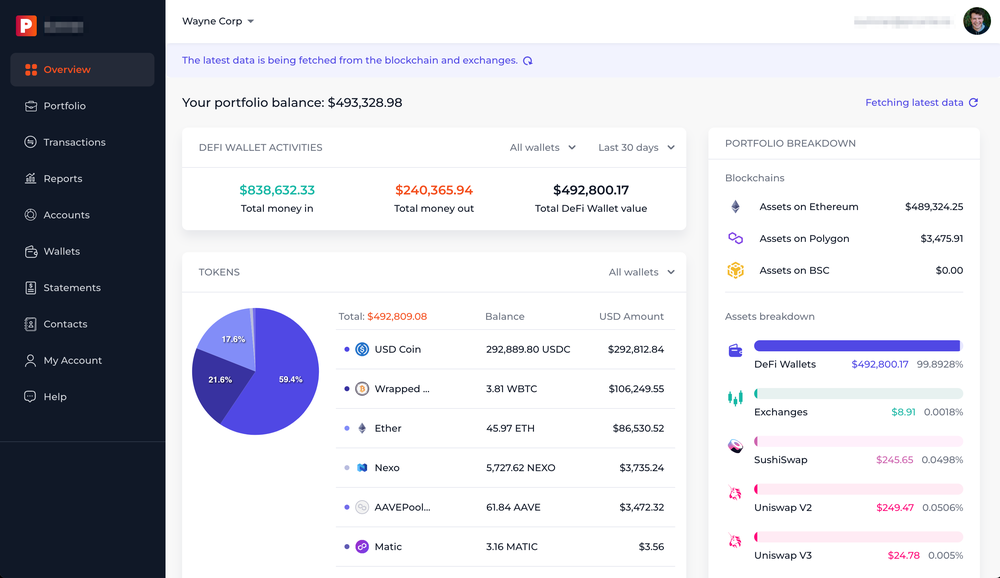Click the SushiSwap progress bar

(x=858, y=441)
